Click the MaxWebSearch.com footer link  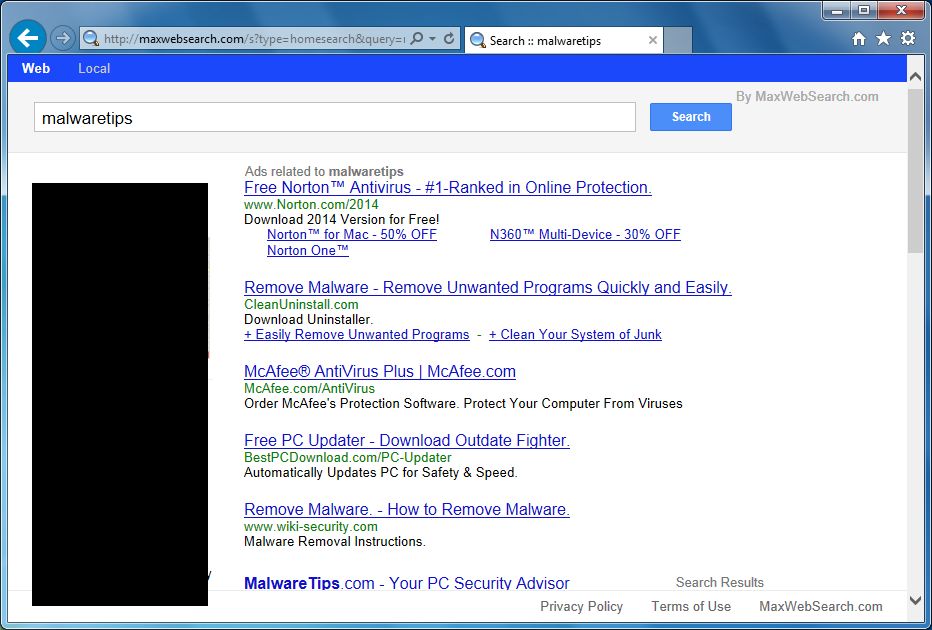pyautogui.click(x=820, y=606)
